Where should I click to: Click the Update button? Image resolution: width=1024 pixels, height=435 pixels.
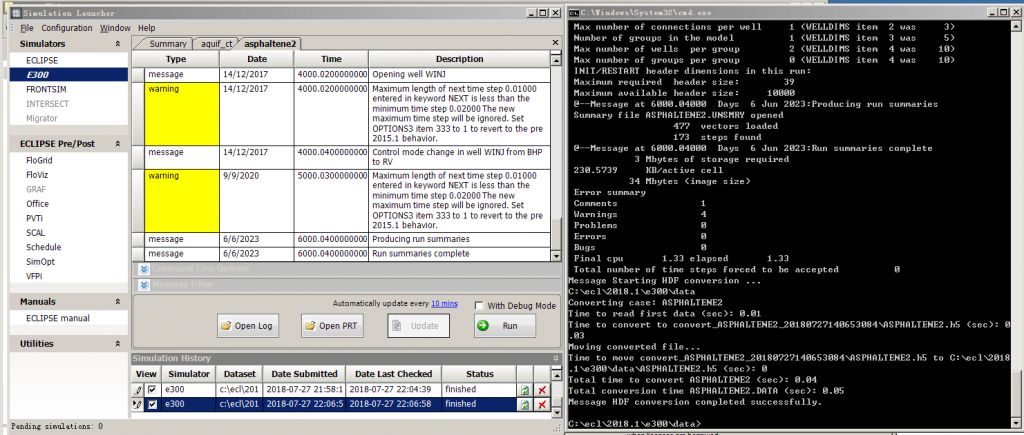(x=418, y=326)
